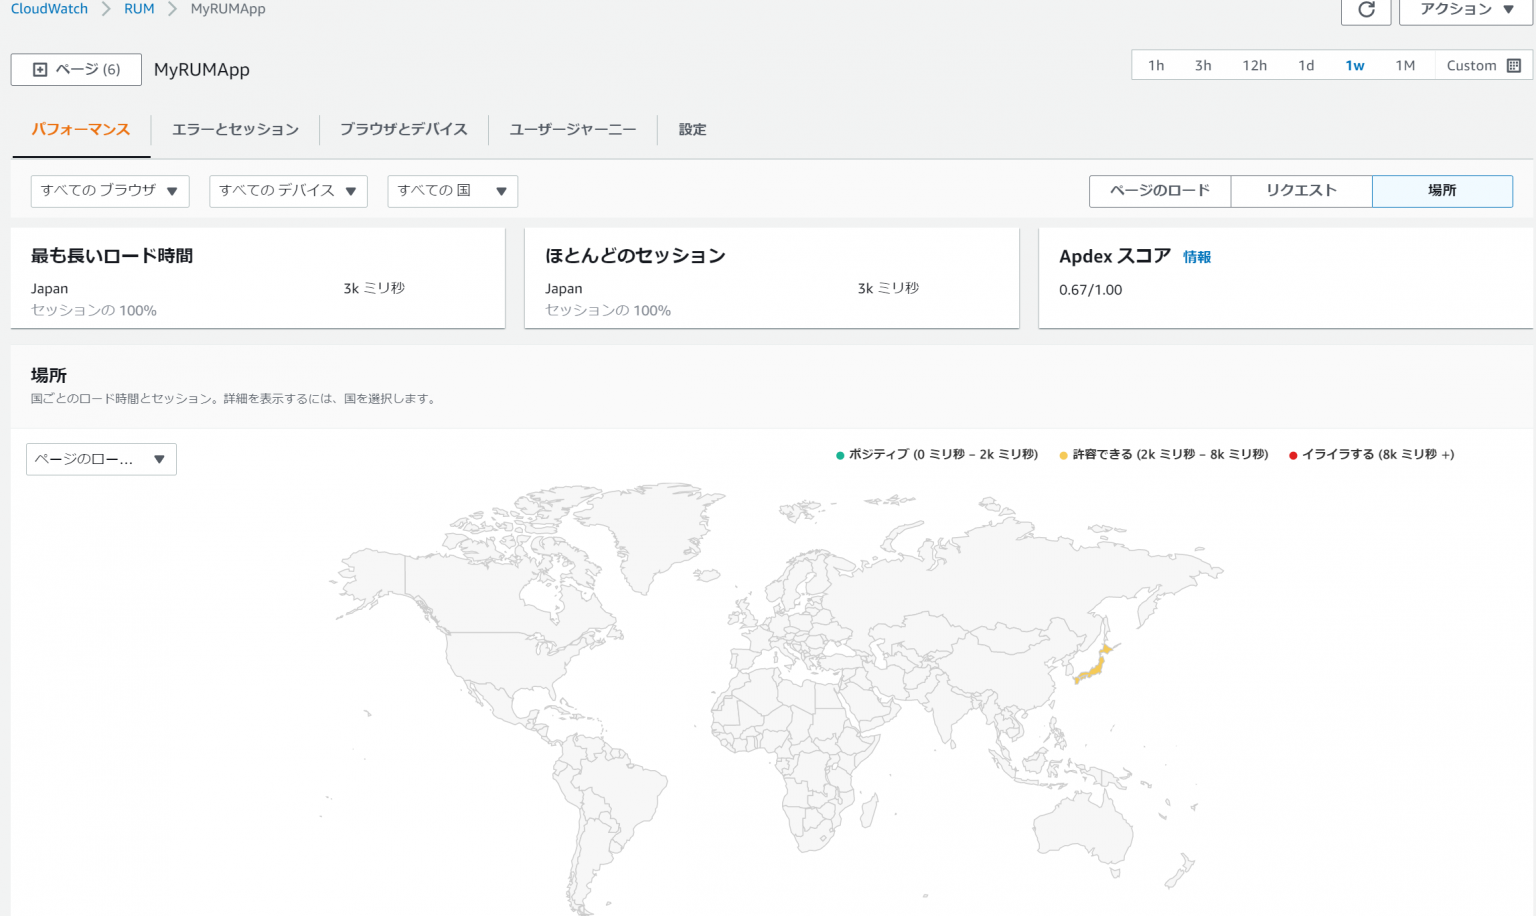Click the ページ (6) panel icon
Viewport: 1536px width, 916px height.
tap(39, 69)
